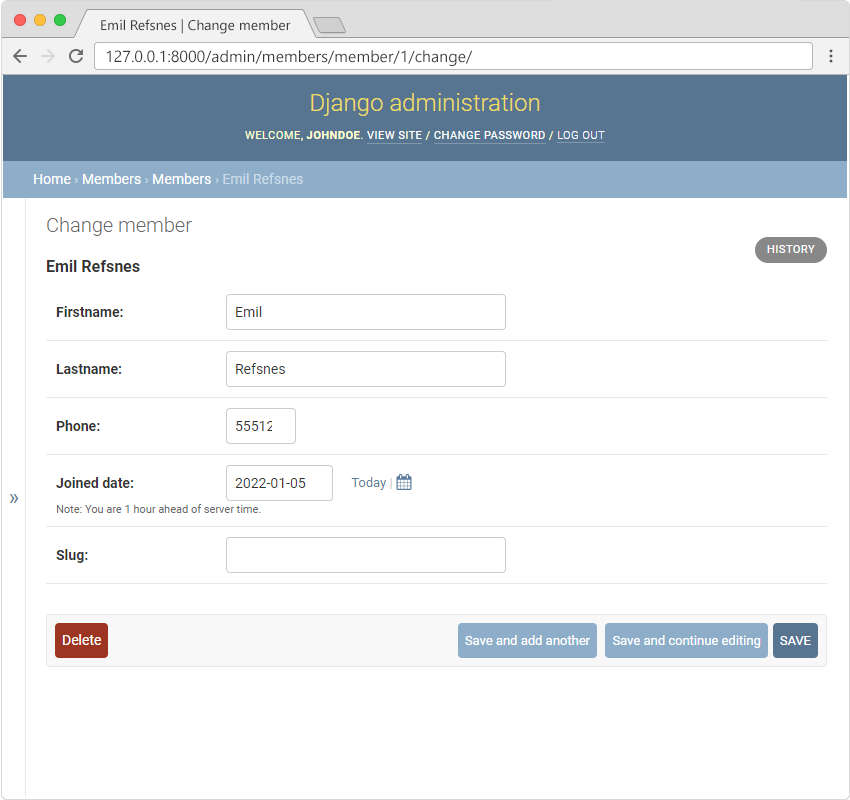
Task: Follow the VIEW SITE link
Action: click(x=394, y=135)
